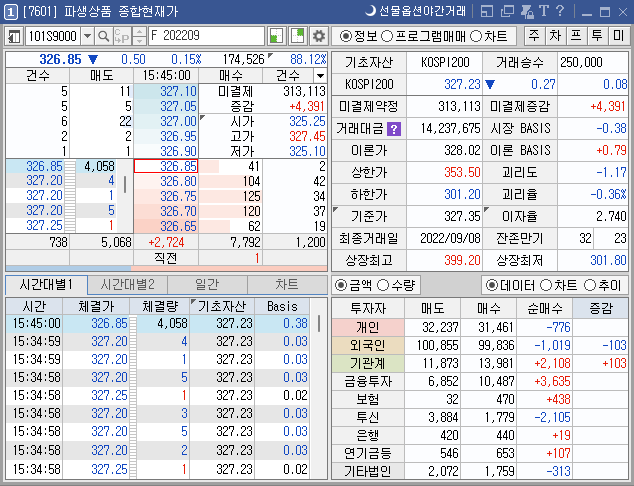The height and width of the screenshot is (486, 634).
Task: Click the first green chart layout icon
Action: pyautogui.click(x=277, y=36)
